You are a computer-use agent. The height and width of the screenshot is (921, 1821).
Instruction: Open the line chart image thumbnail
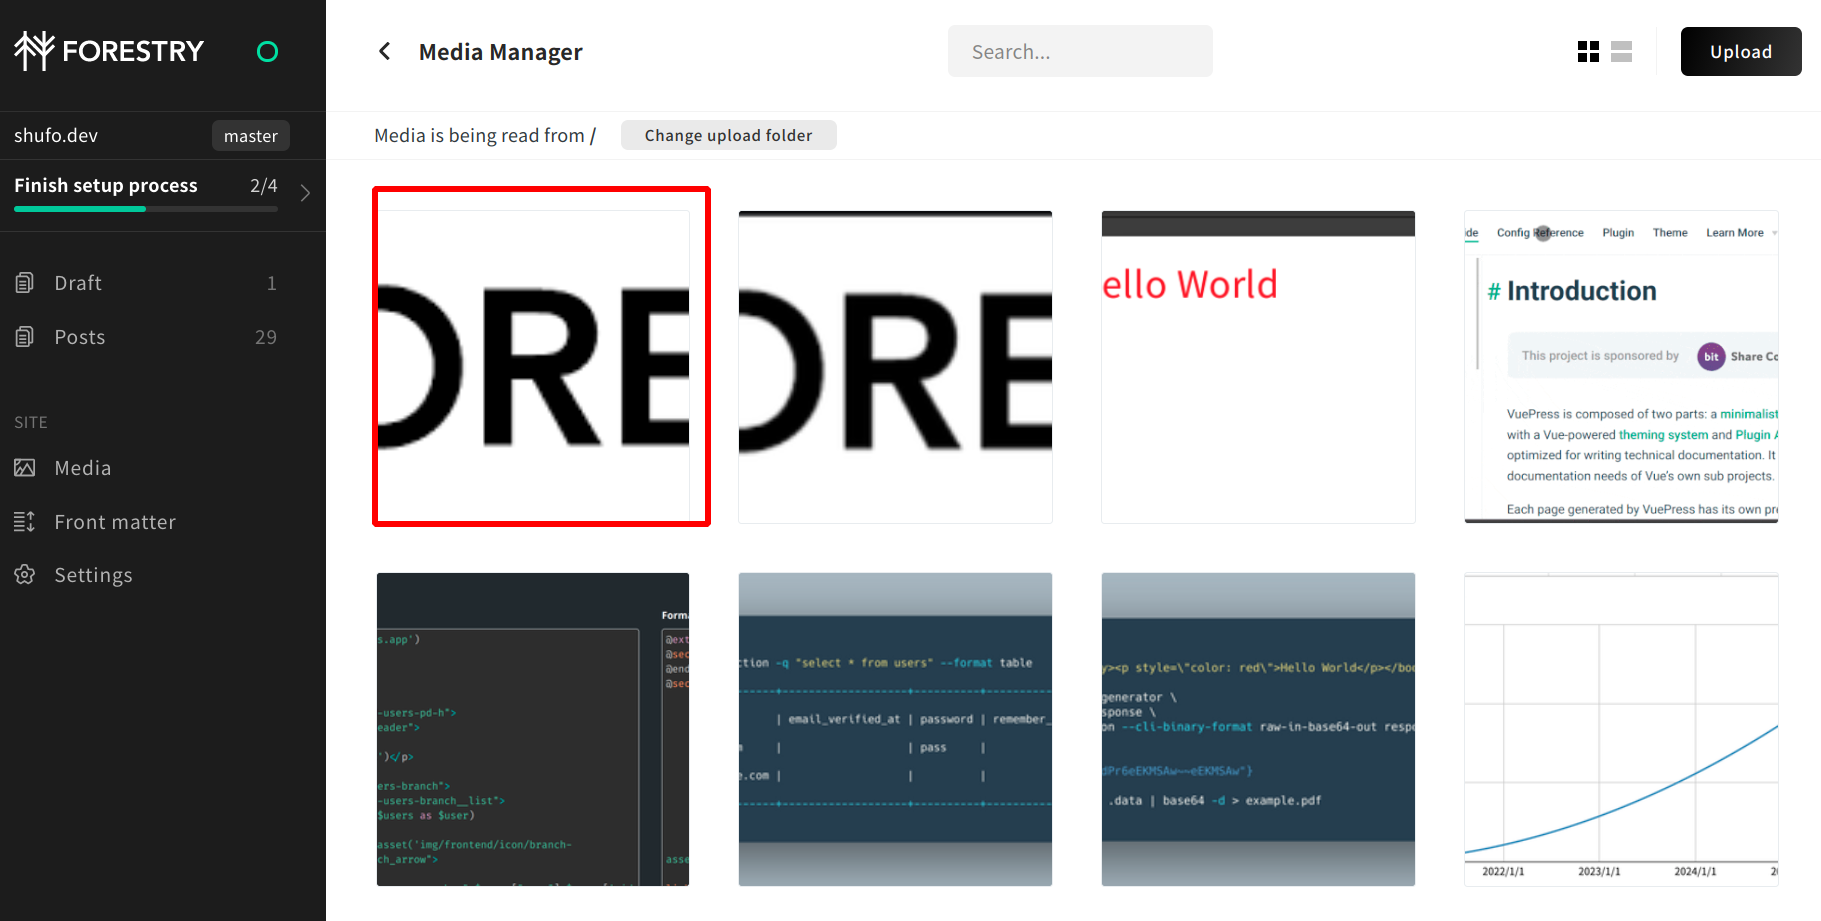click(1621, 729)
